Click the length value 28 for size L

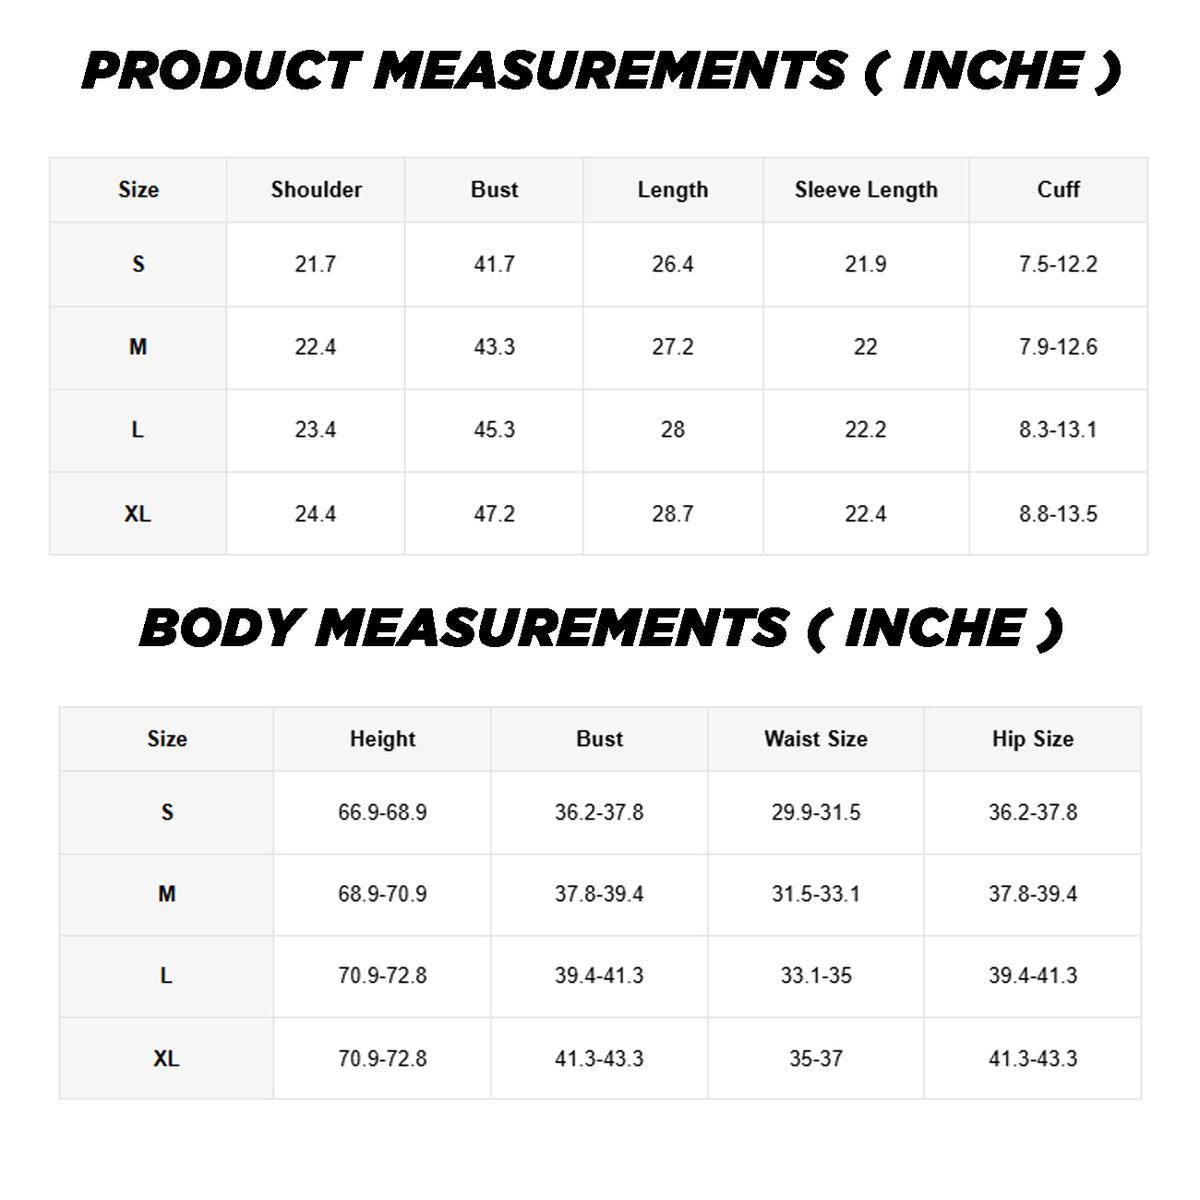point(673,430)
